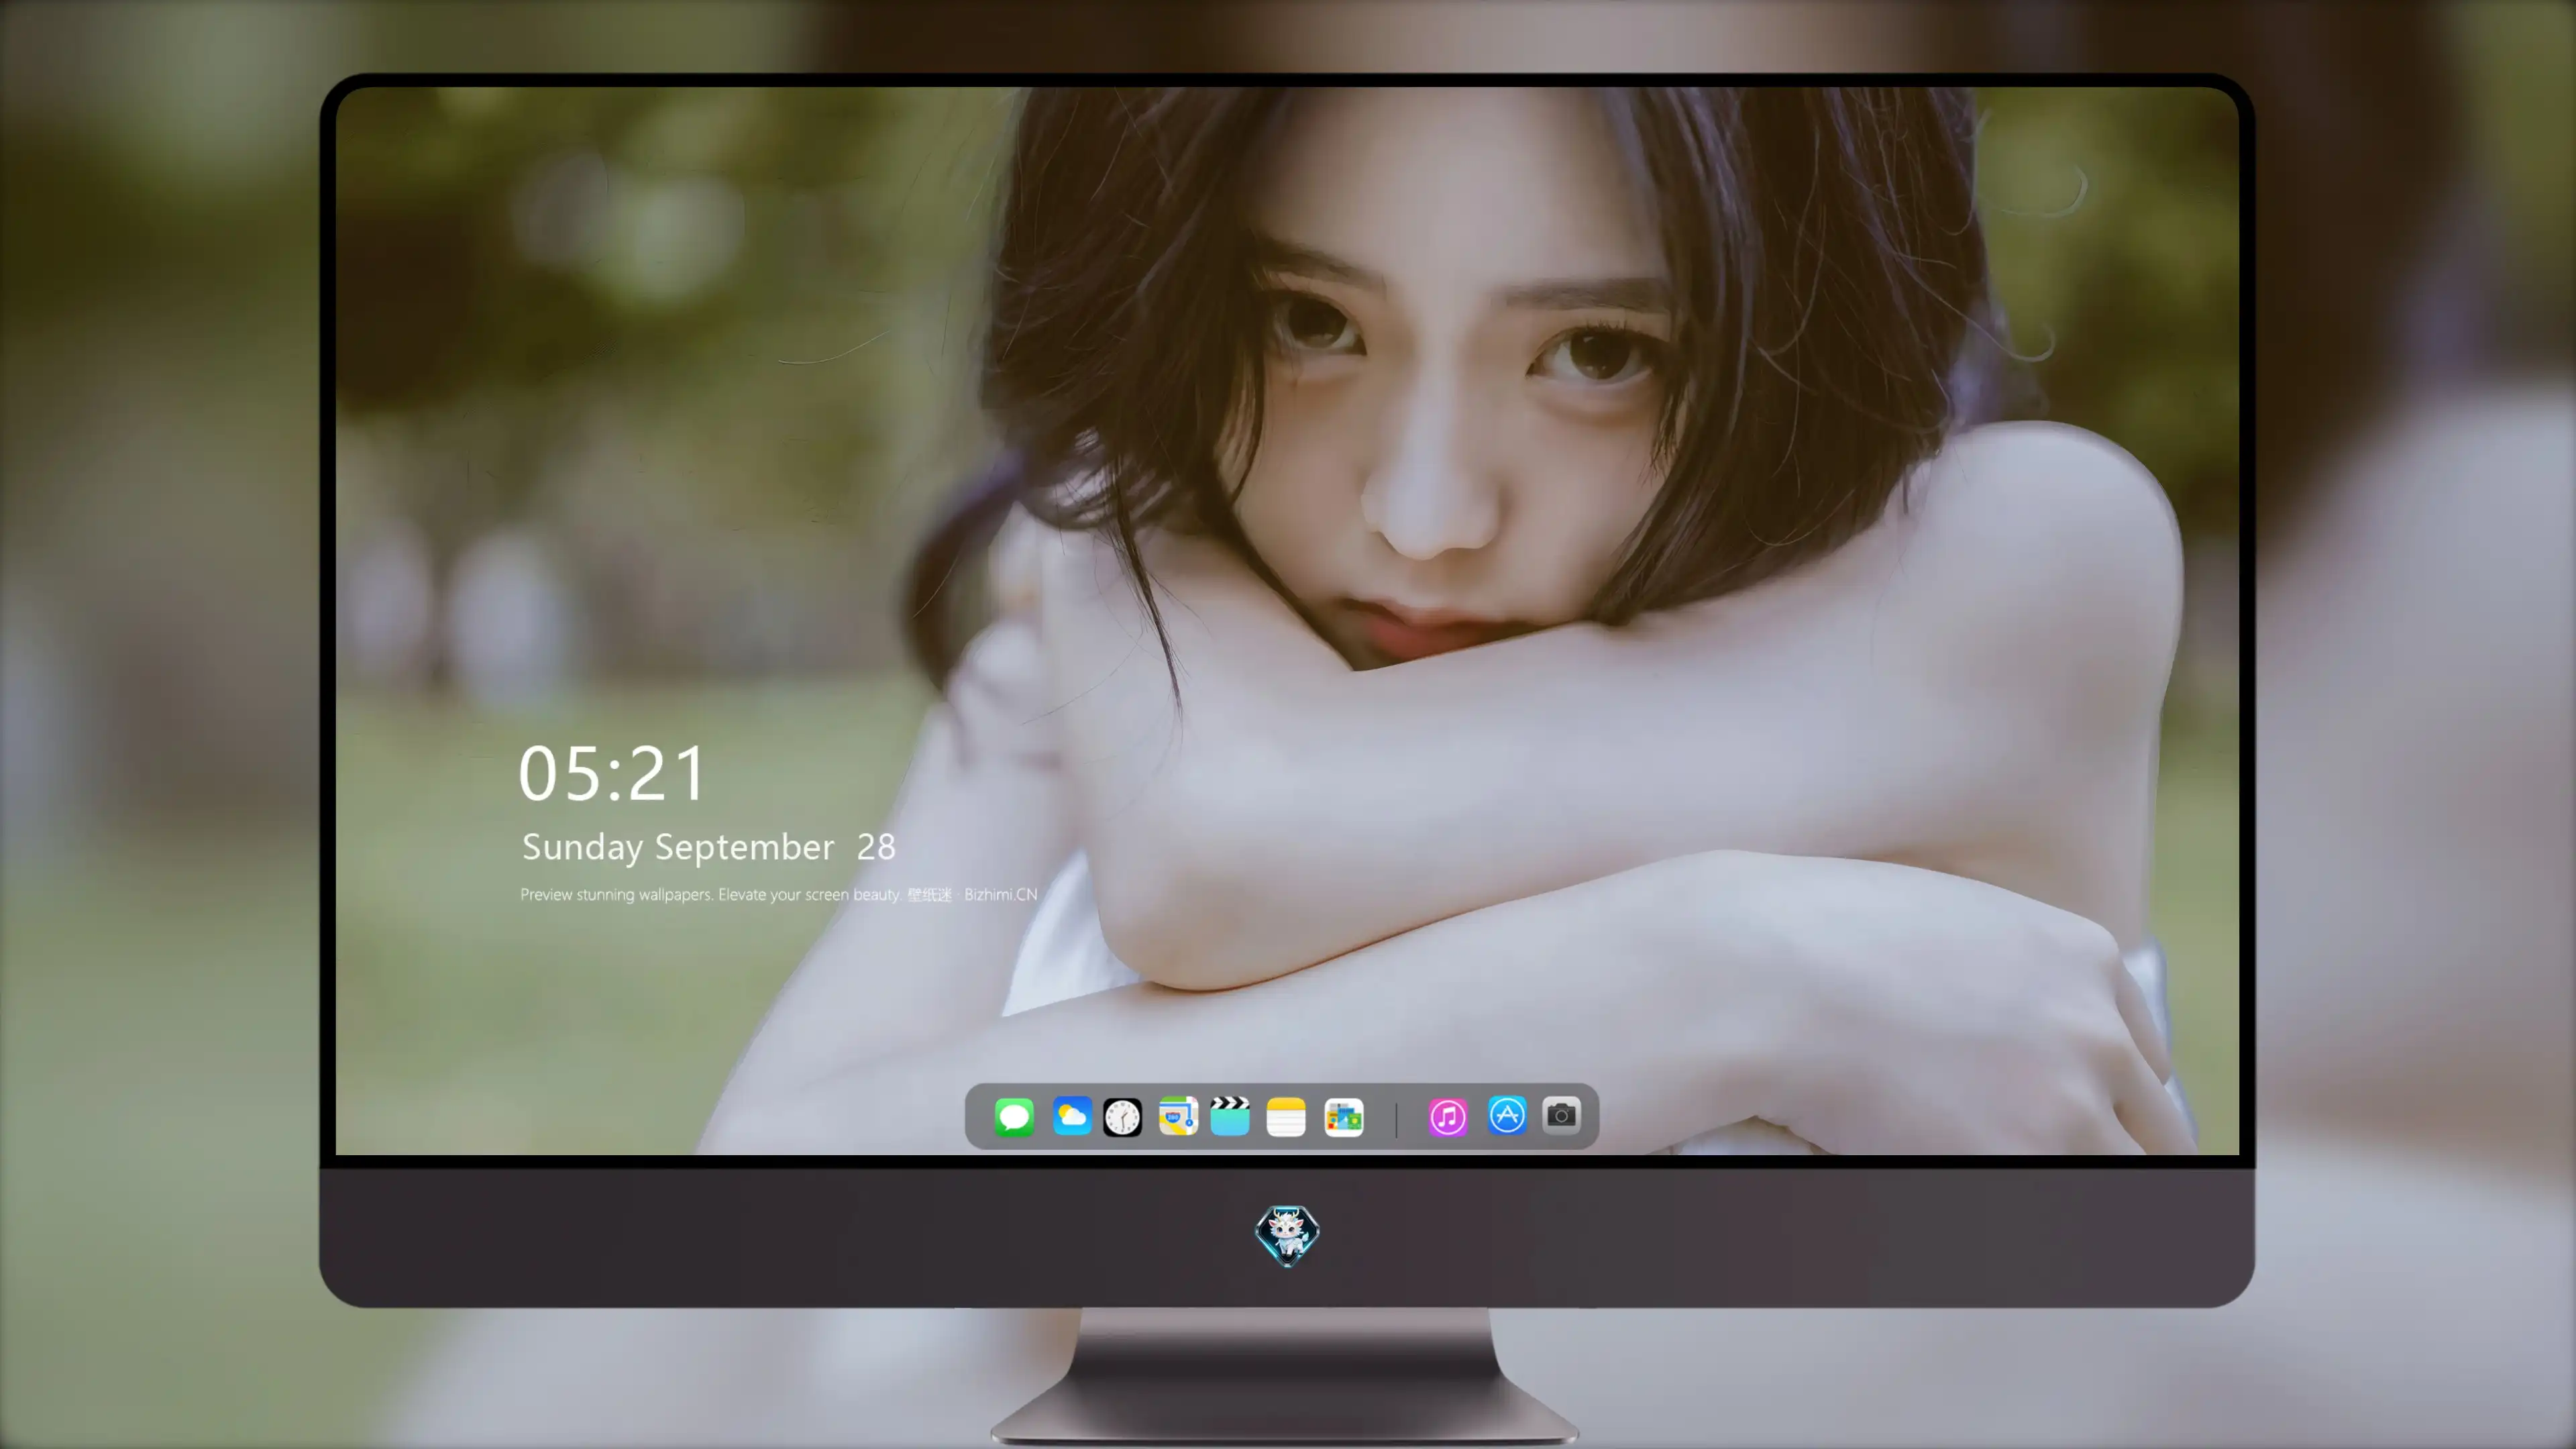This screenshot has width=2576, height=1449.
Task: Open the App Store icon in the dock
Action: click(x=1507, y=1115)
